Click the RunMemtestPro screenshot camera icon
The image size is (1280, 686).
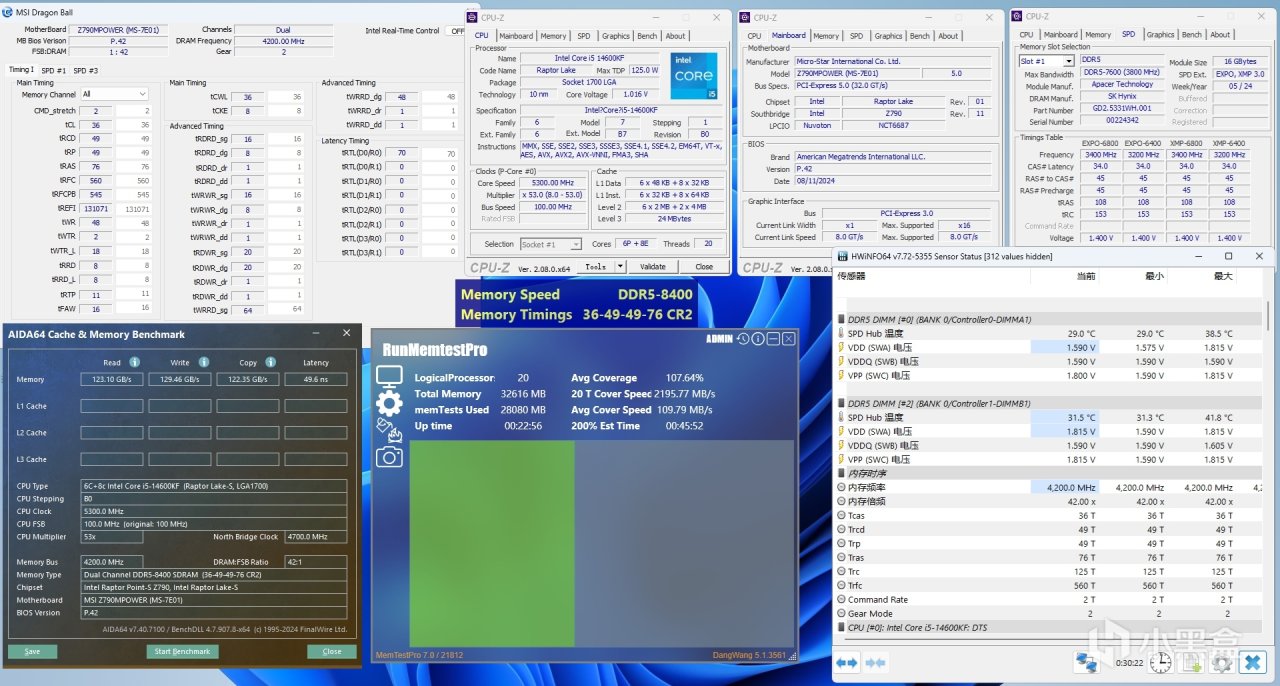[x=389, y=457]
